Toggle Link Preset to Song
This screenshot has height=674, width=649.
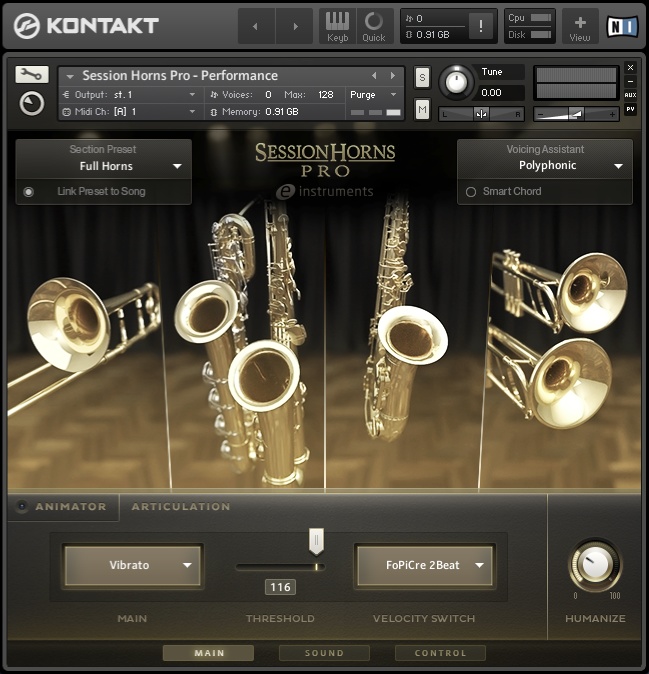pos(29,192)
